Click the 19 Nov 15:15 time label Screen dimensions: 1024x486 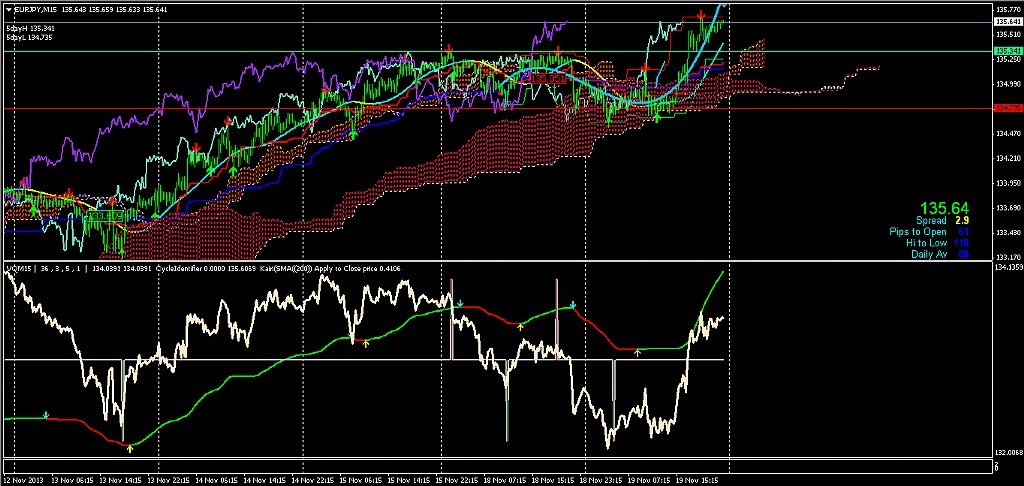click(x=699, y=481)
